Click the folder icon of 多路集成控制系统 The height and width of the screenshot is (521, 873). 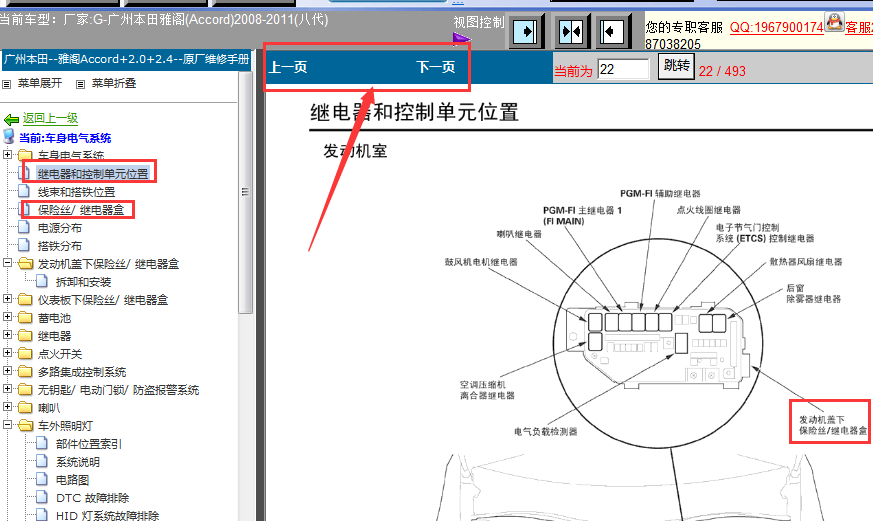tap(24, 372)
